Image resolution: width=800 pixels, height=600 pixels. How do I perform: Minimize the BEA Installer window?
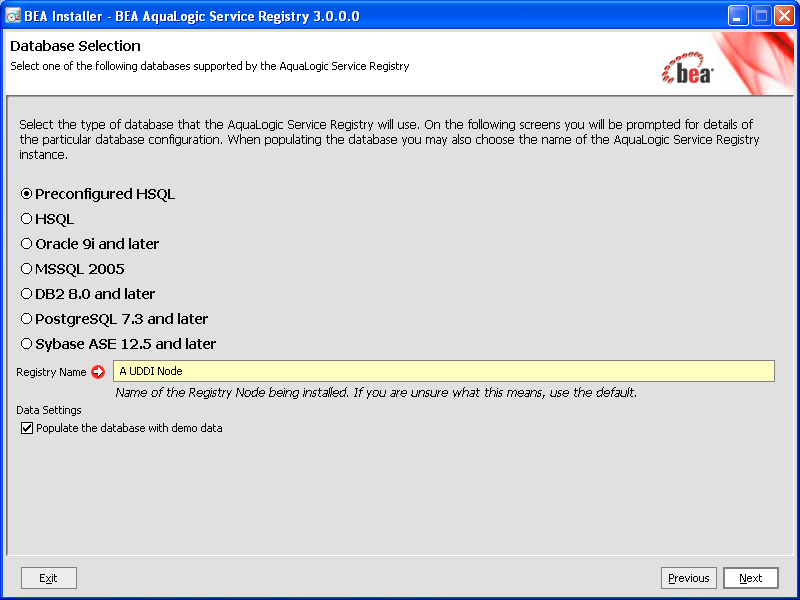pyautogui.click(x=738, y=16)
